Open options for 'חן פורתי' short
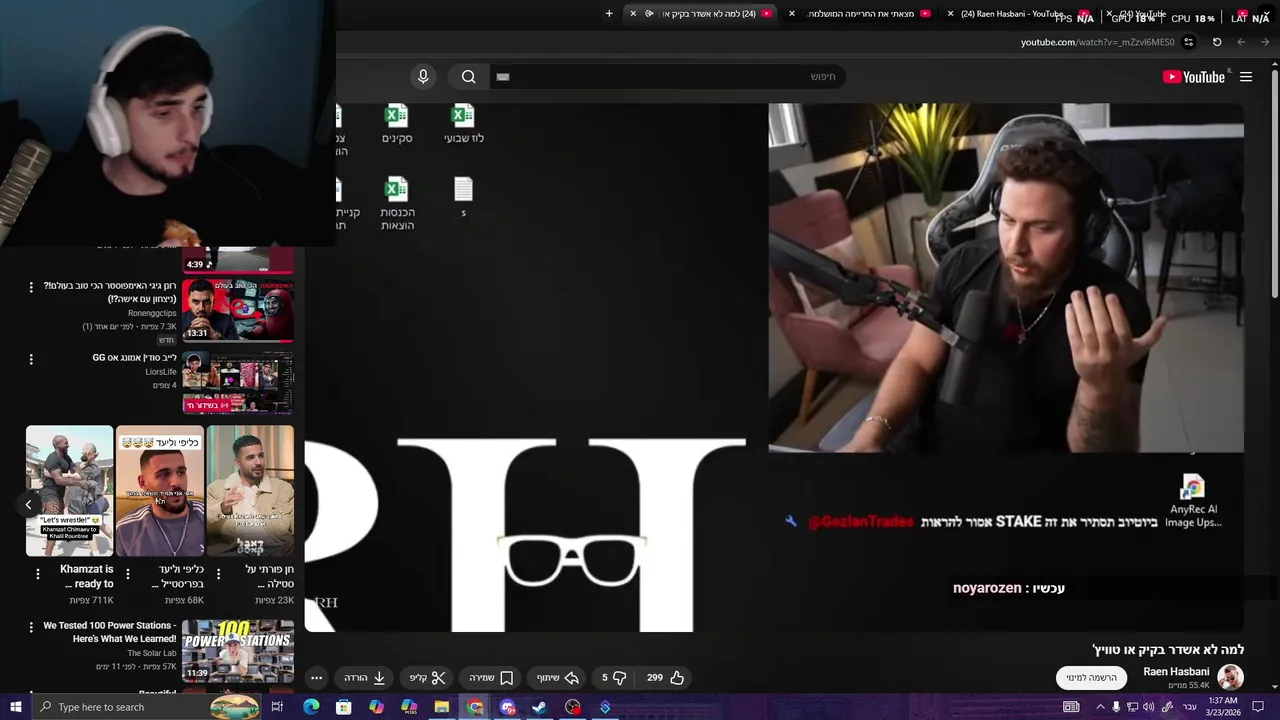This screenshot has width=1280, height=720. tap(218, 574)
